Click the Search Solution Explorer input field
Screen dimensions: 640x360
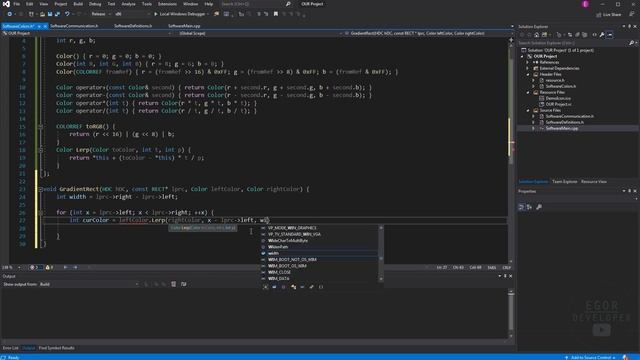(573, 43)
